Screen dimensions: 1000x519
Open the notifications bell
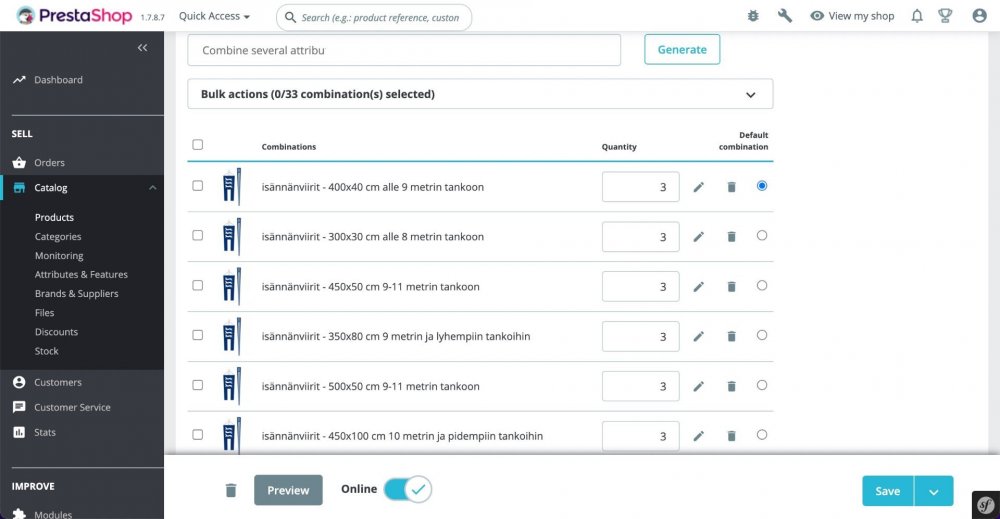tap(916, 16)
